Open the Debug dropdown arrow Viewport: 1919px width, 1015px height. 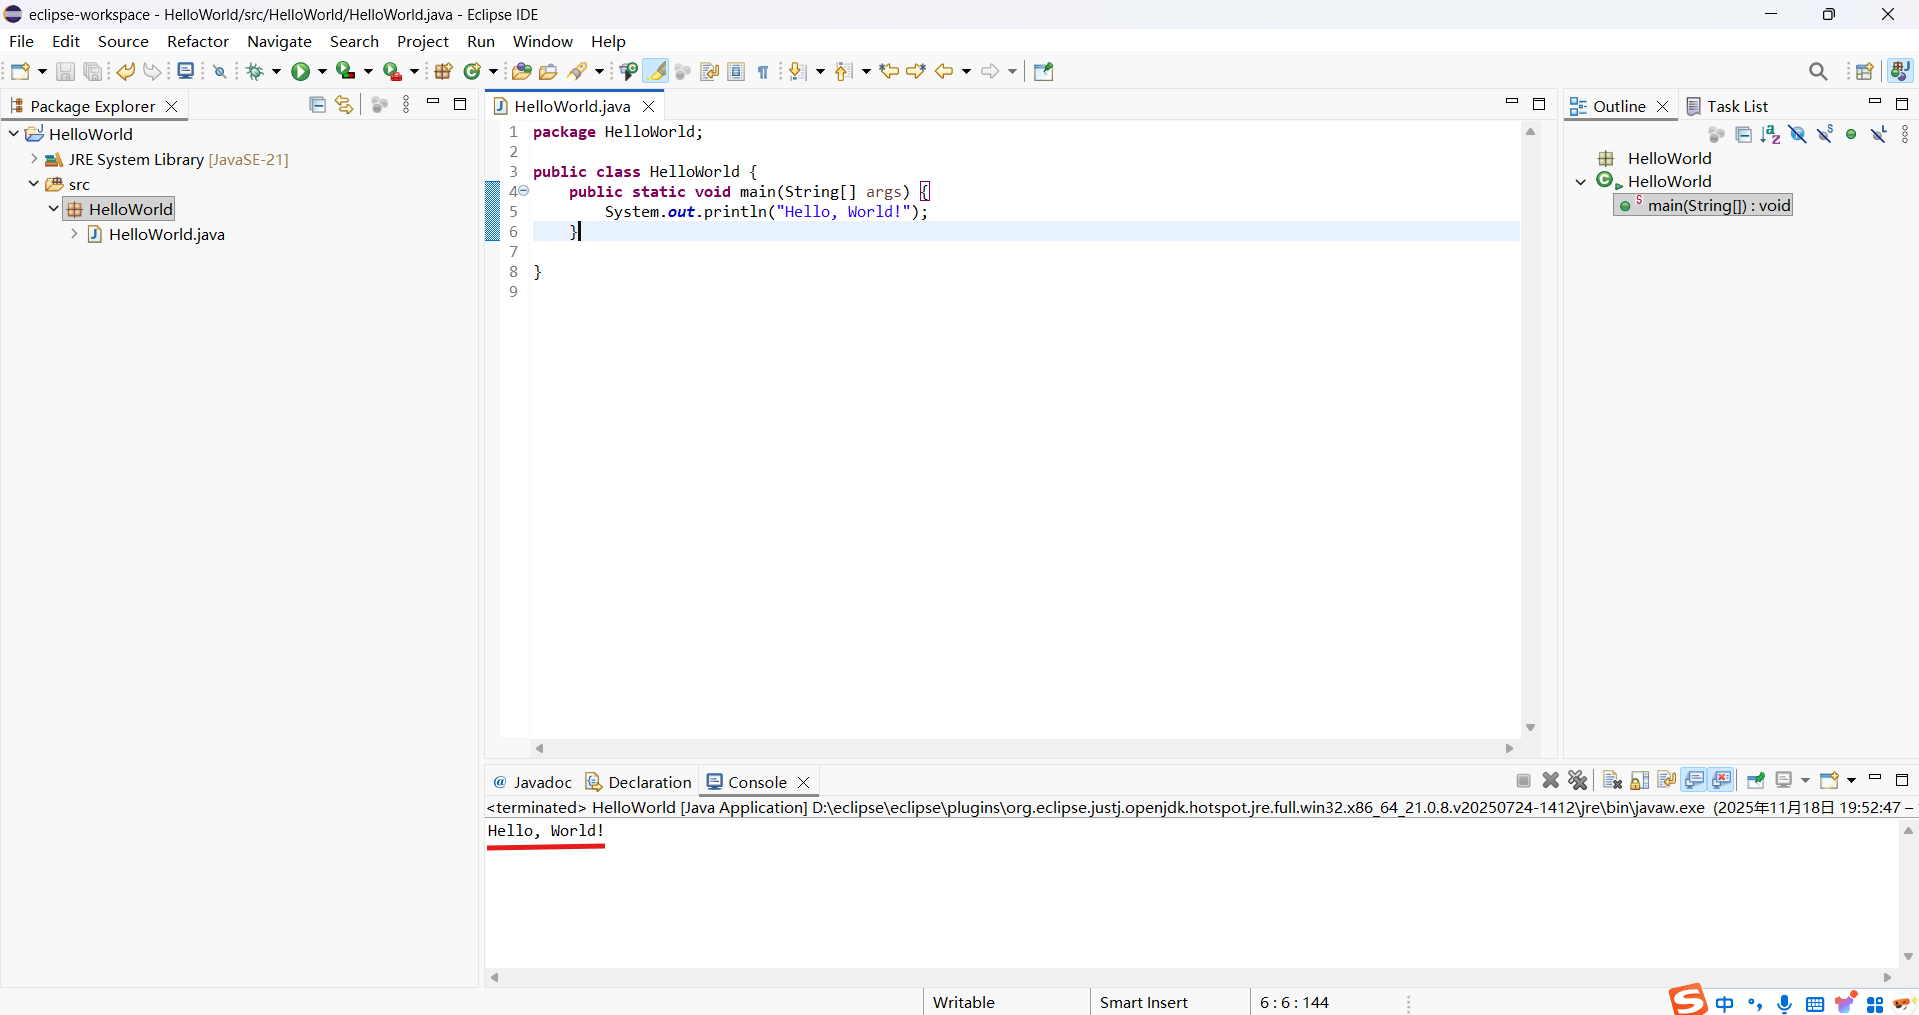[x=277, y=71]
